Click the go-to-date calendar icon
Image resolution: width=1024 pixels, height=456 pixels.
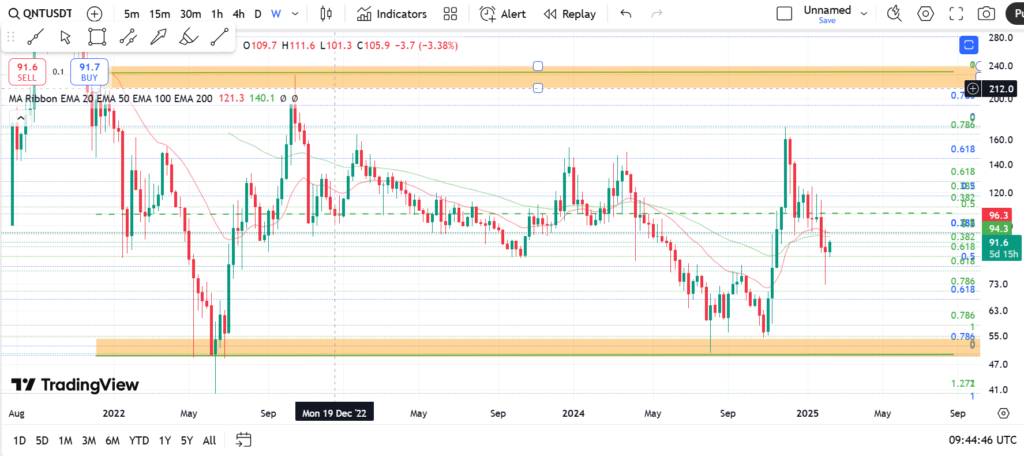point(243,440)
